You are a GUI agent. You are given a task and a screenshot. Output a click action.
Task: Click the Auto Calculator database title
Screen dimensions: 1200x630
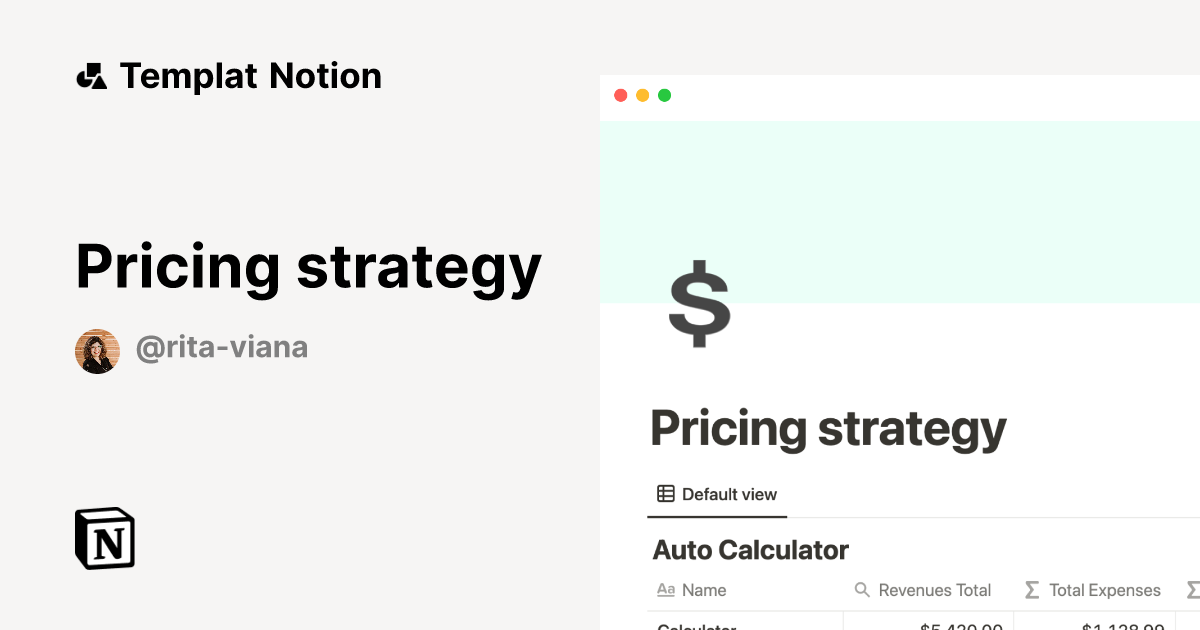[x=750, y=549]
